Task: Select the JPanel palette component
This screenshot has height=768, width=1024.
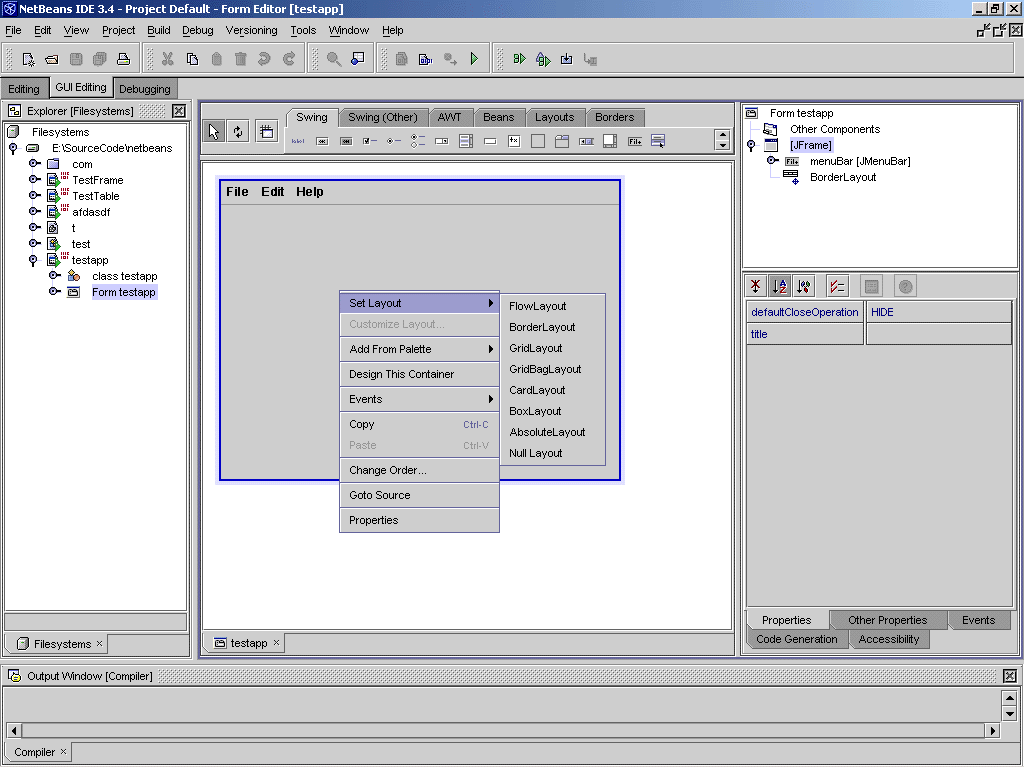Action: click(537, 141)
